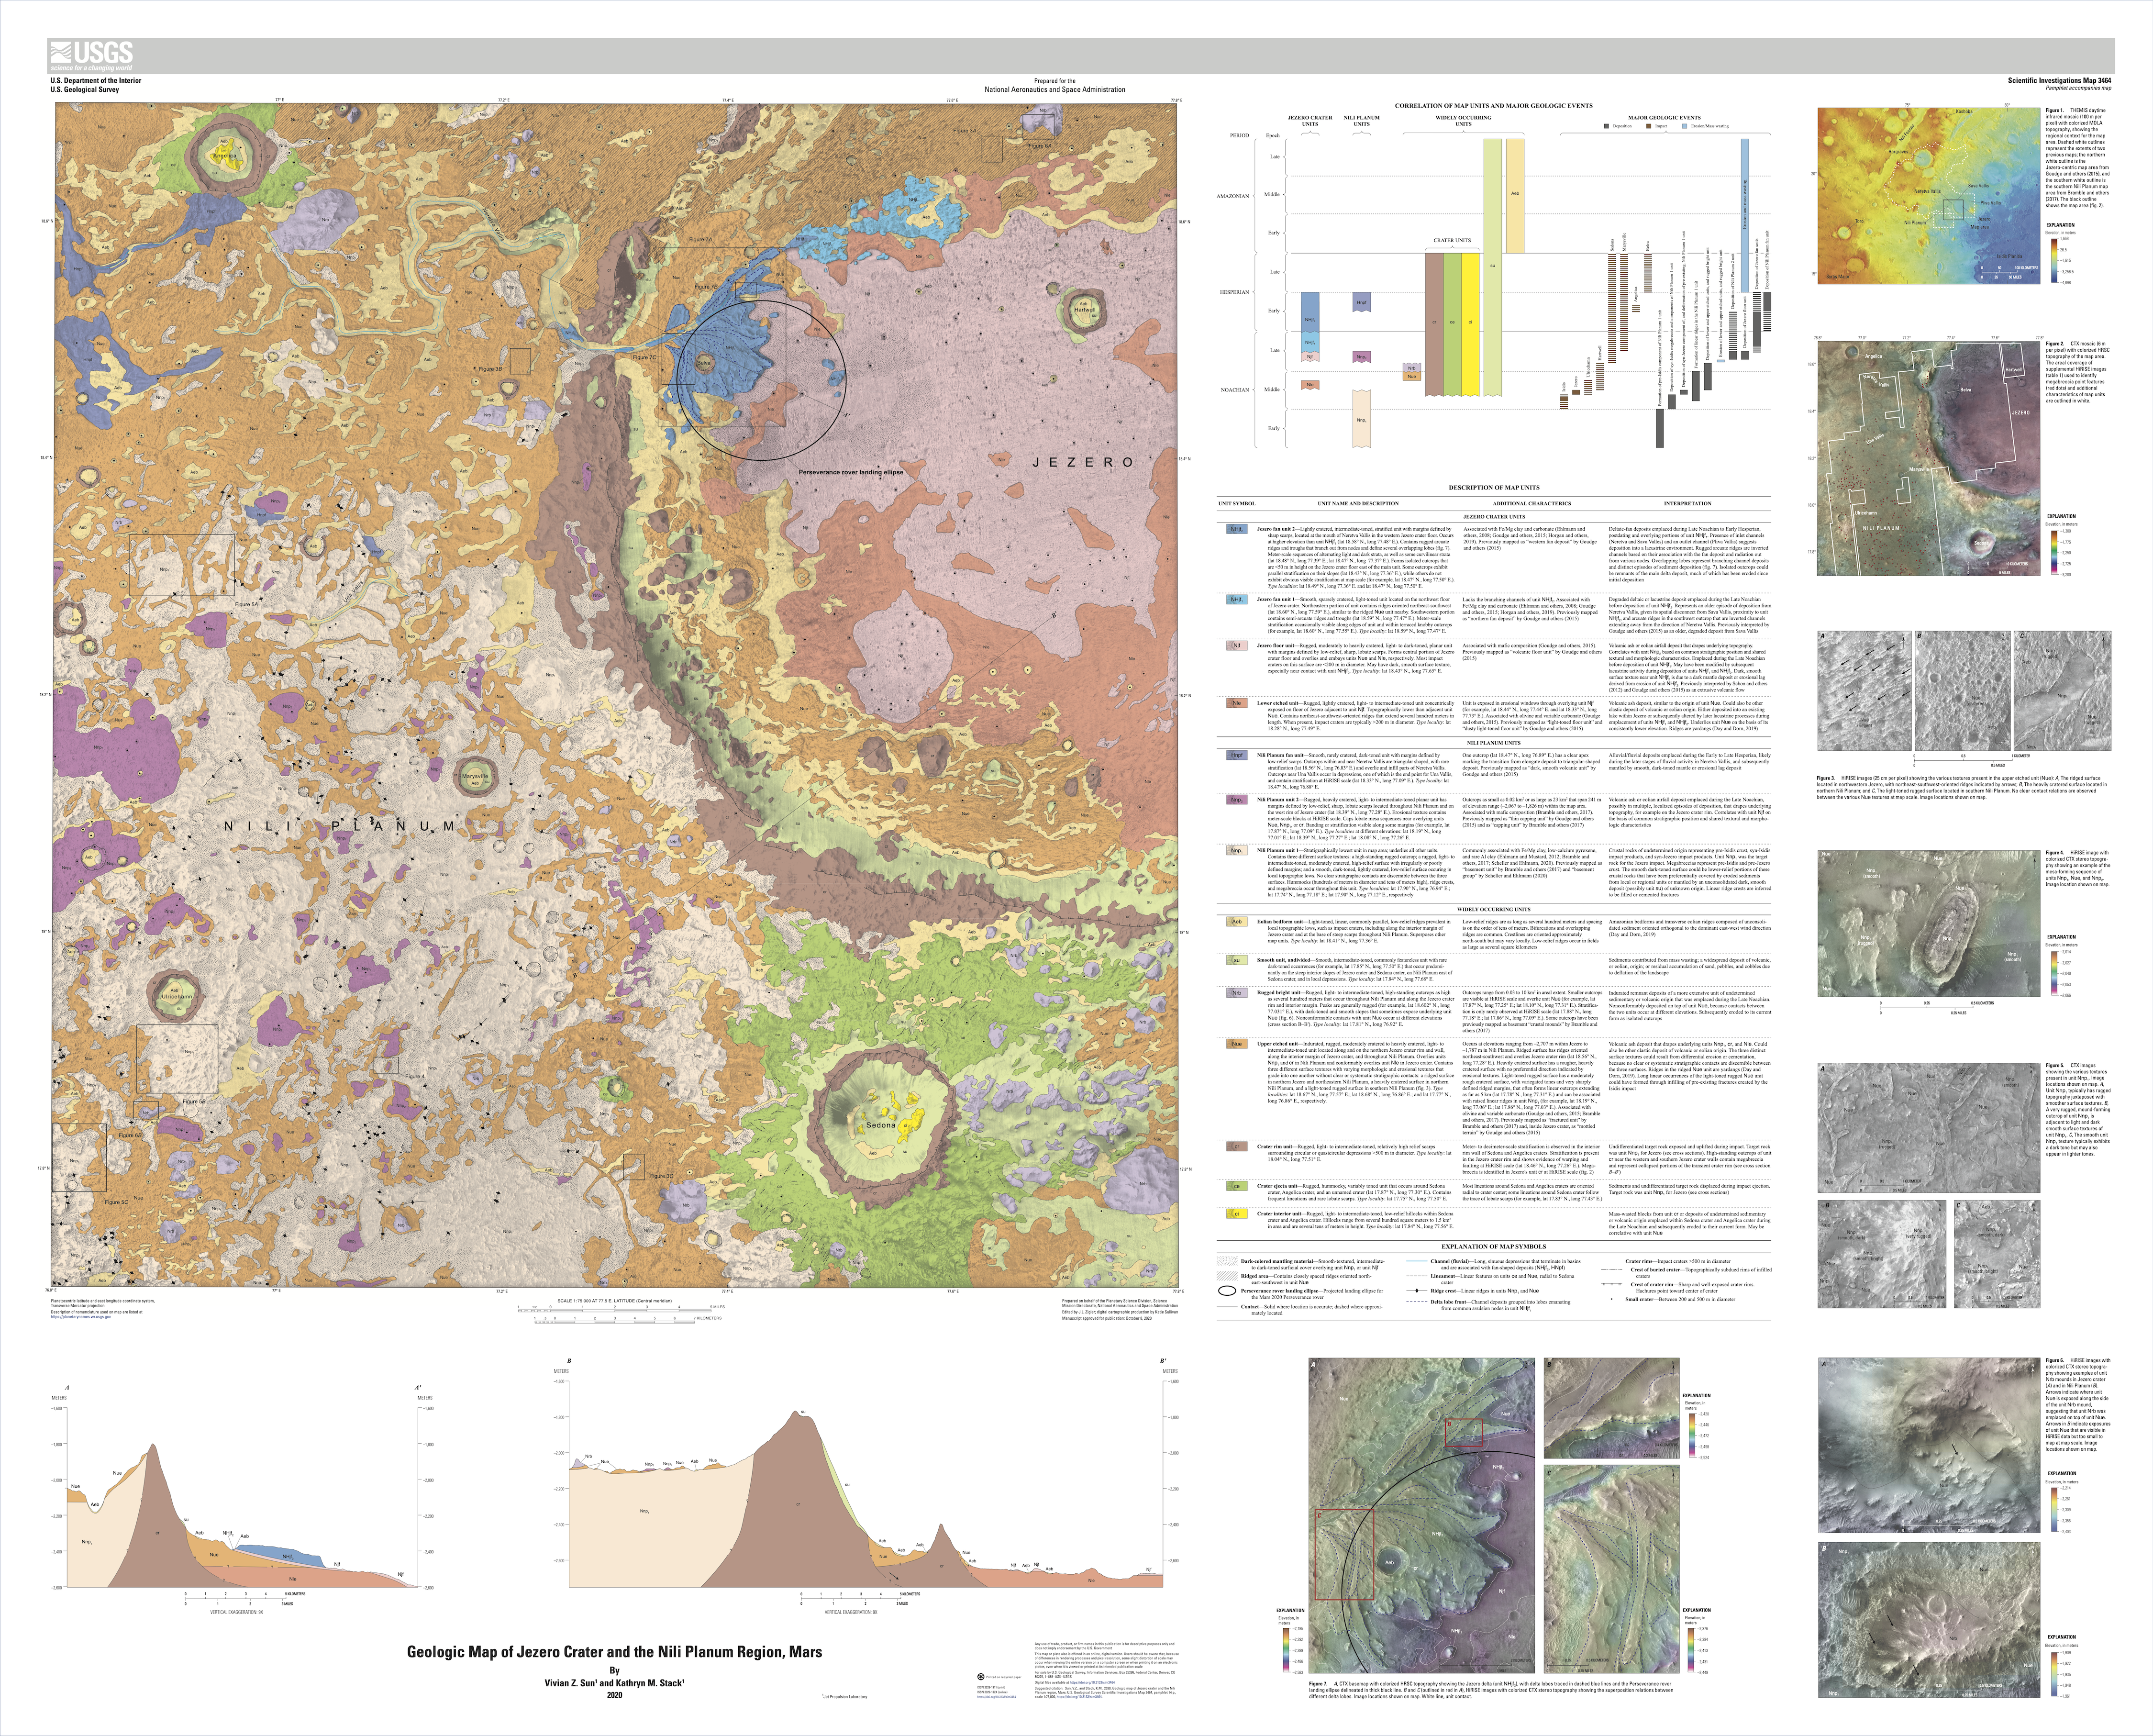Select the yellow ci Crater interior swatch
Screen dimensions: 2153x1736
[x=1236, y=1214]
